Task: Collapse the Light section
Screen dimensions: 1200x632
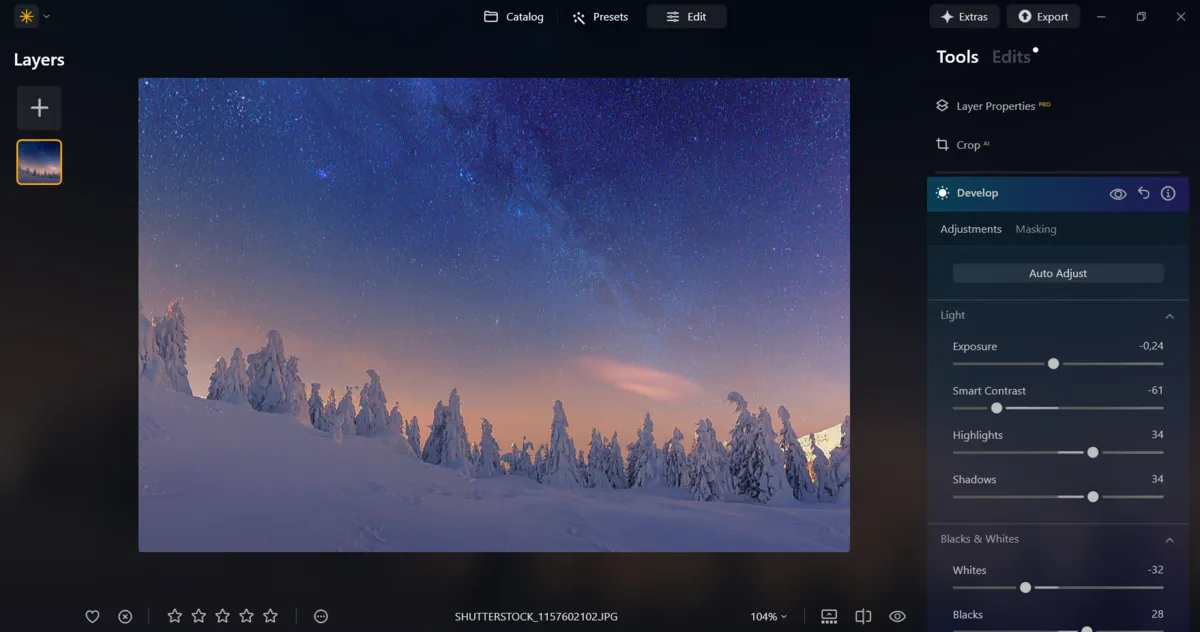Action: pos(1169,315)
